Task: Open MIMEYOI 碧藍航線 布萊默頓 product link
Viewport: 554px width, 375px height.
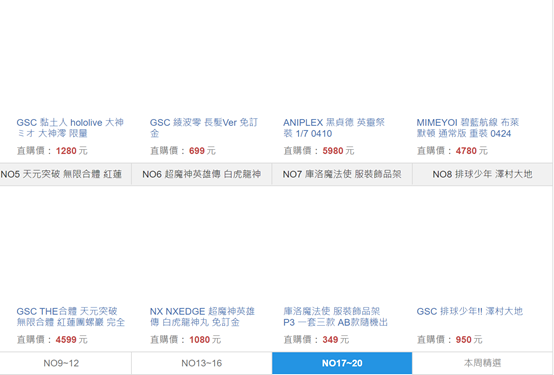Action: click(468, 128)
